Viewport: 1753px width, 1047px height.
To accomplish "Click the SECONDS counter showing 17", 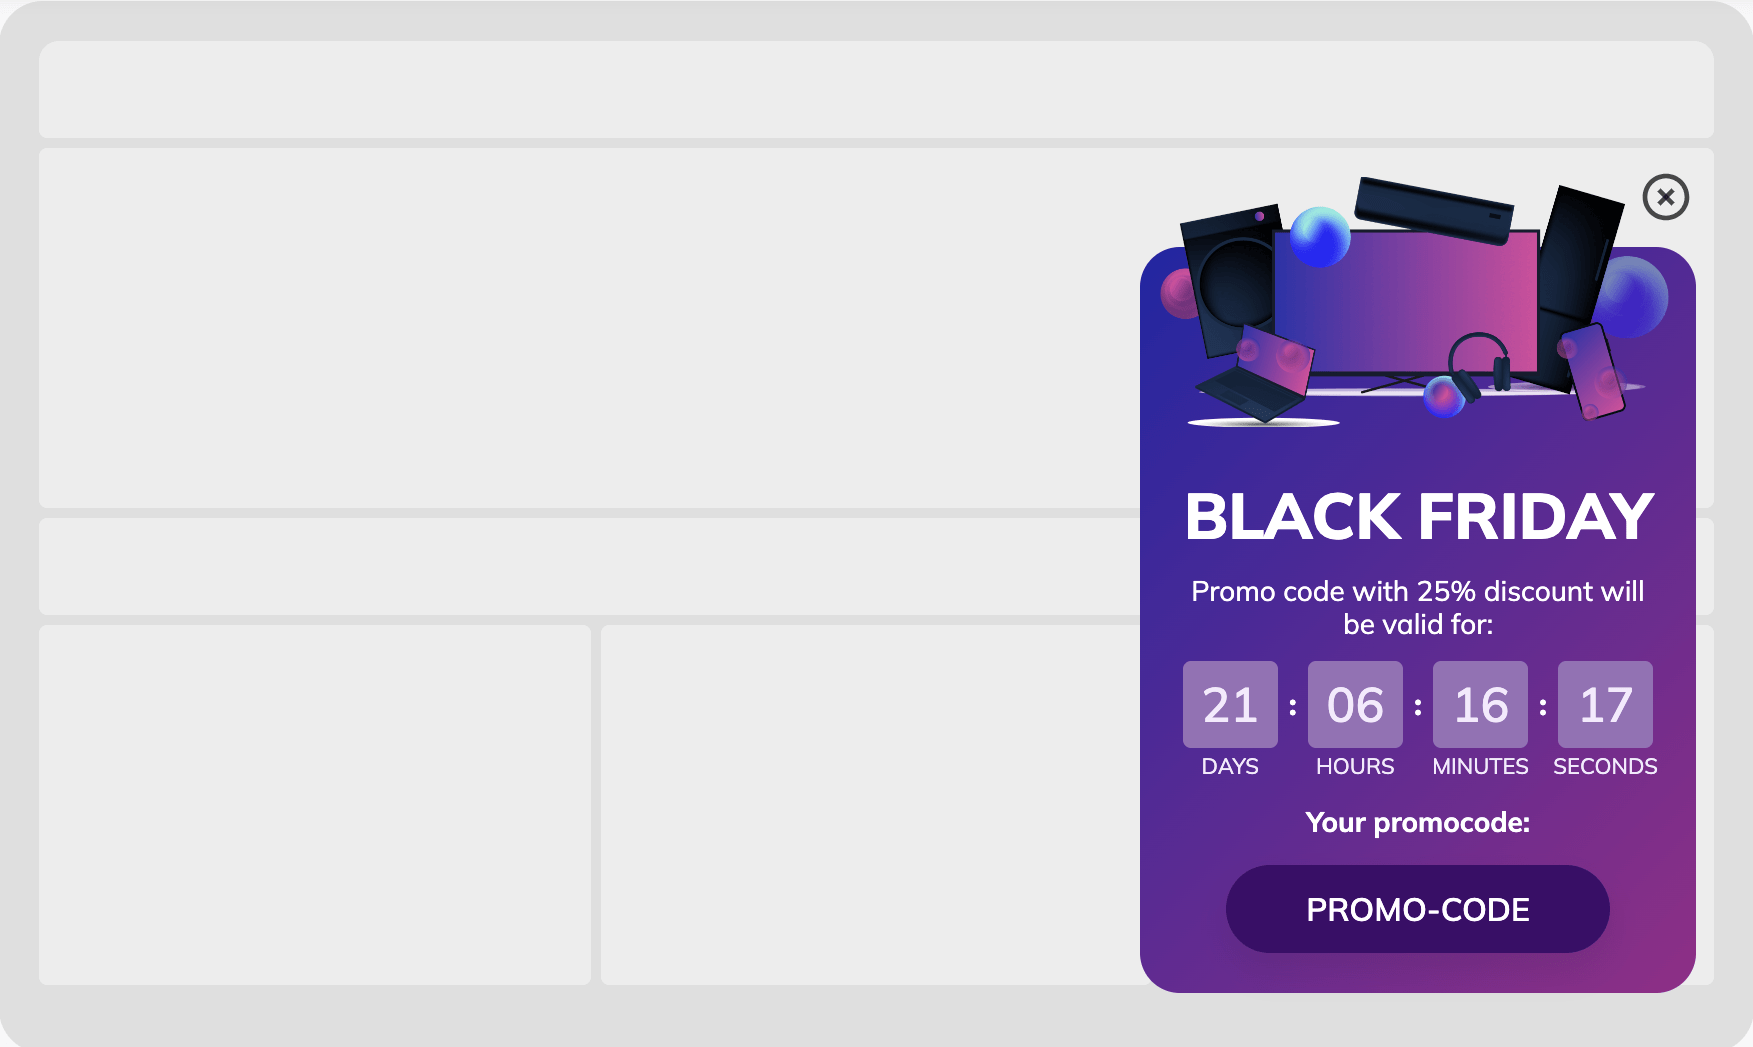I will (1605, 704).
